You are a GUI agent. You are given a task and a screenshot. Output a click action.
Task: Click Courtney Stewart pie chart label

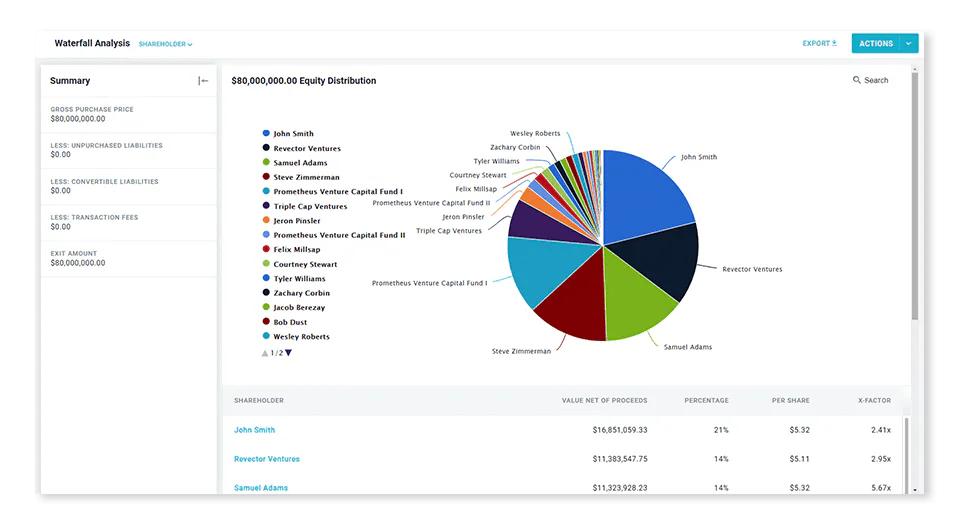click(x=478, y=175)
